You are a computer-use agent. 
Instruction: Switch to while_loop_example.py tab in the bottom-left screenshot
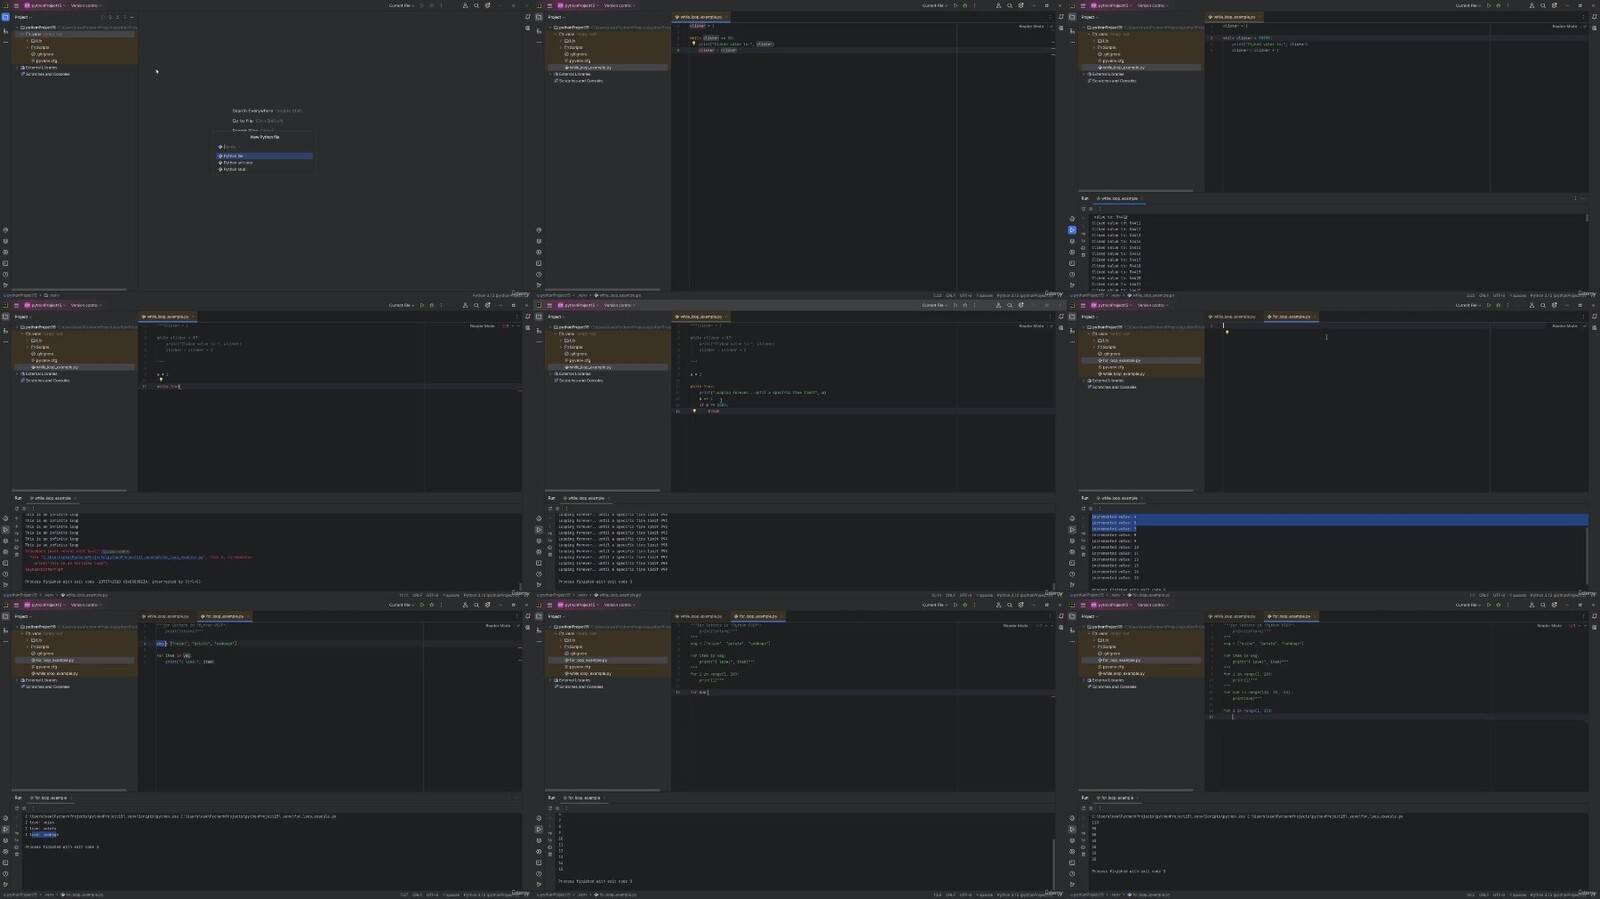[165, 617]
